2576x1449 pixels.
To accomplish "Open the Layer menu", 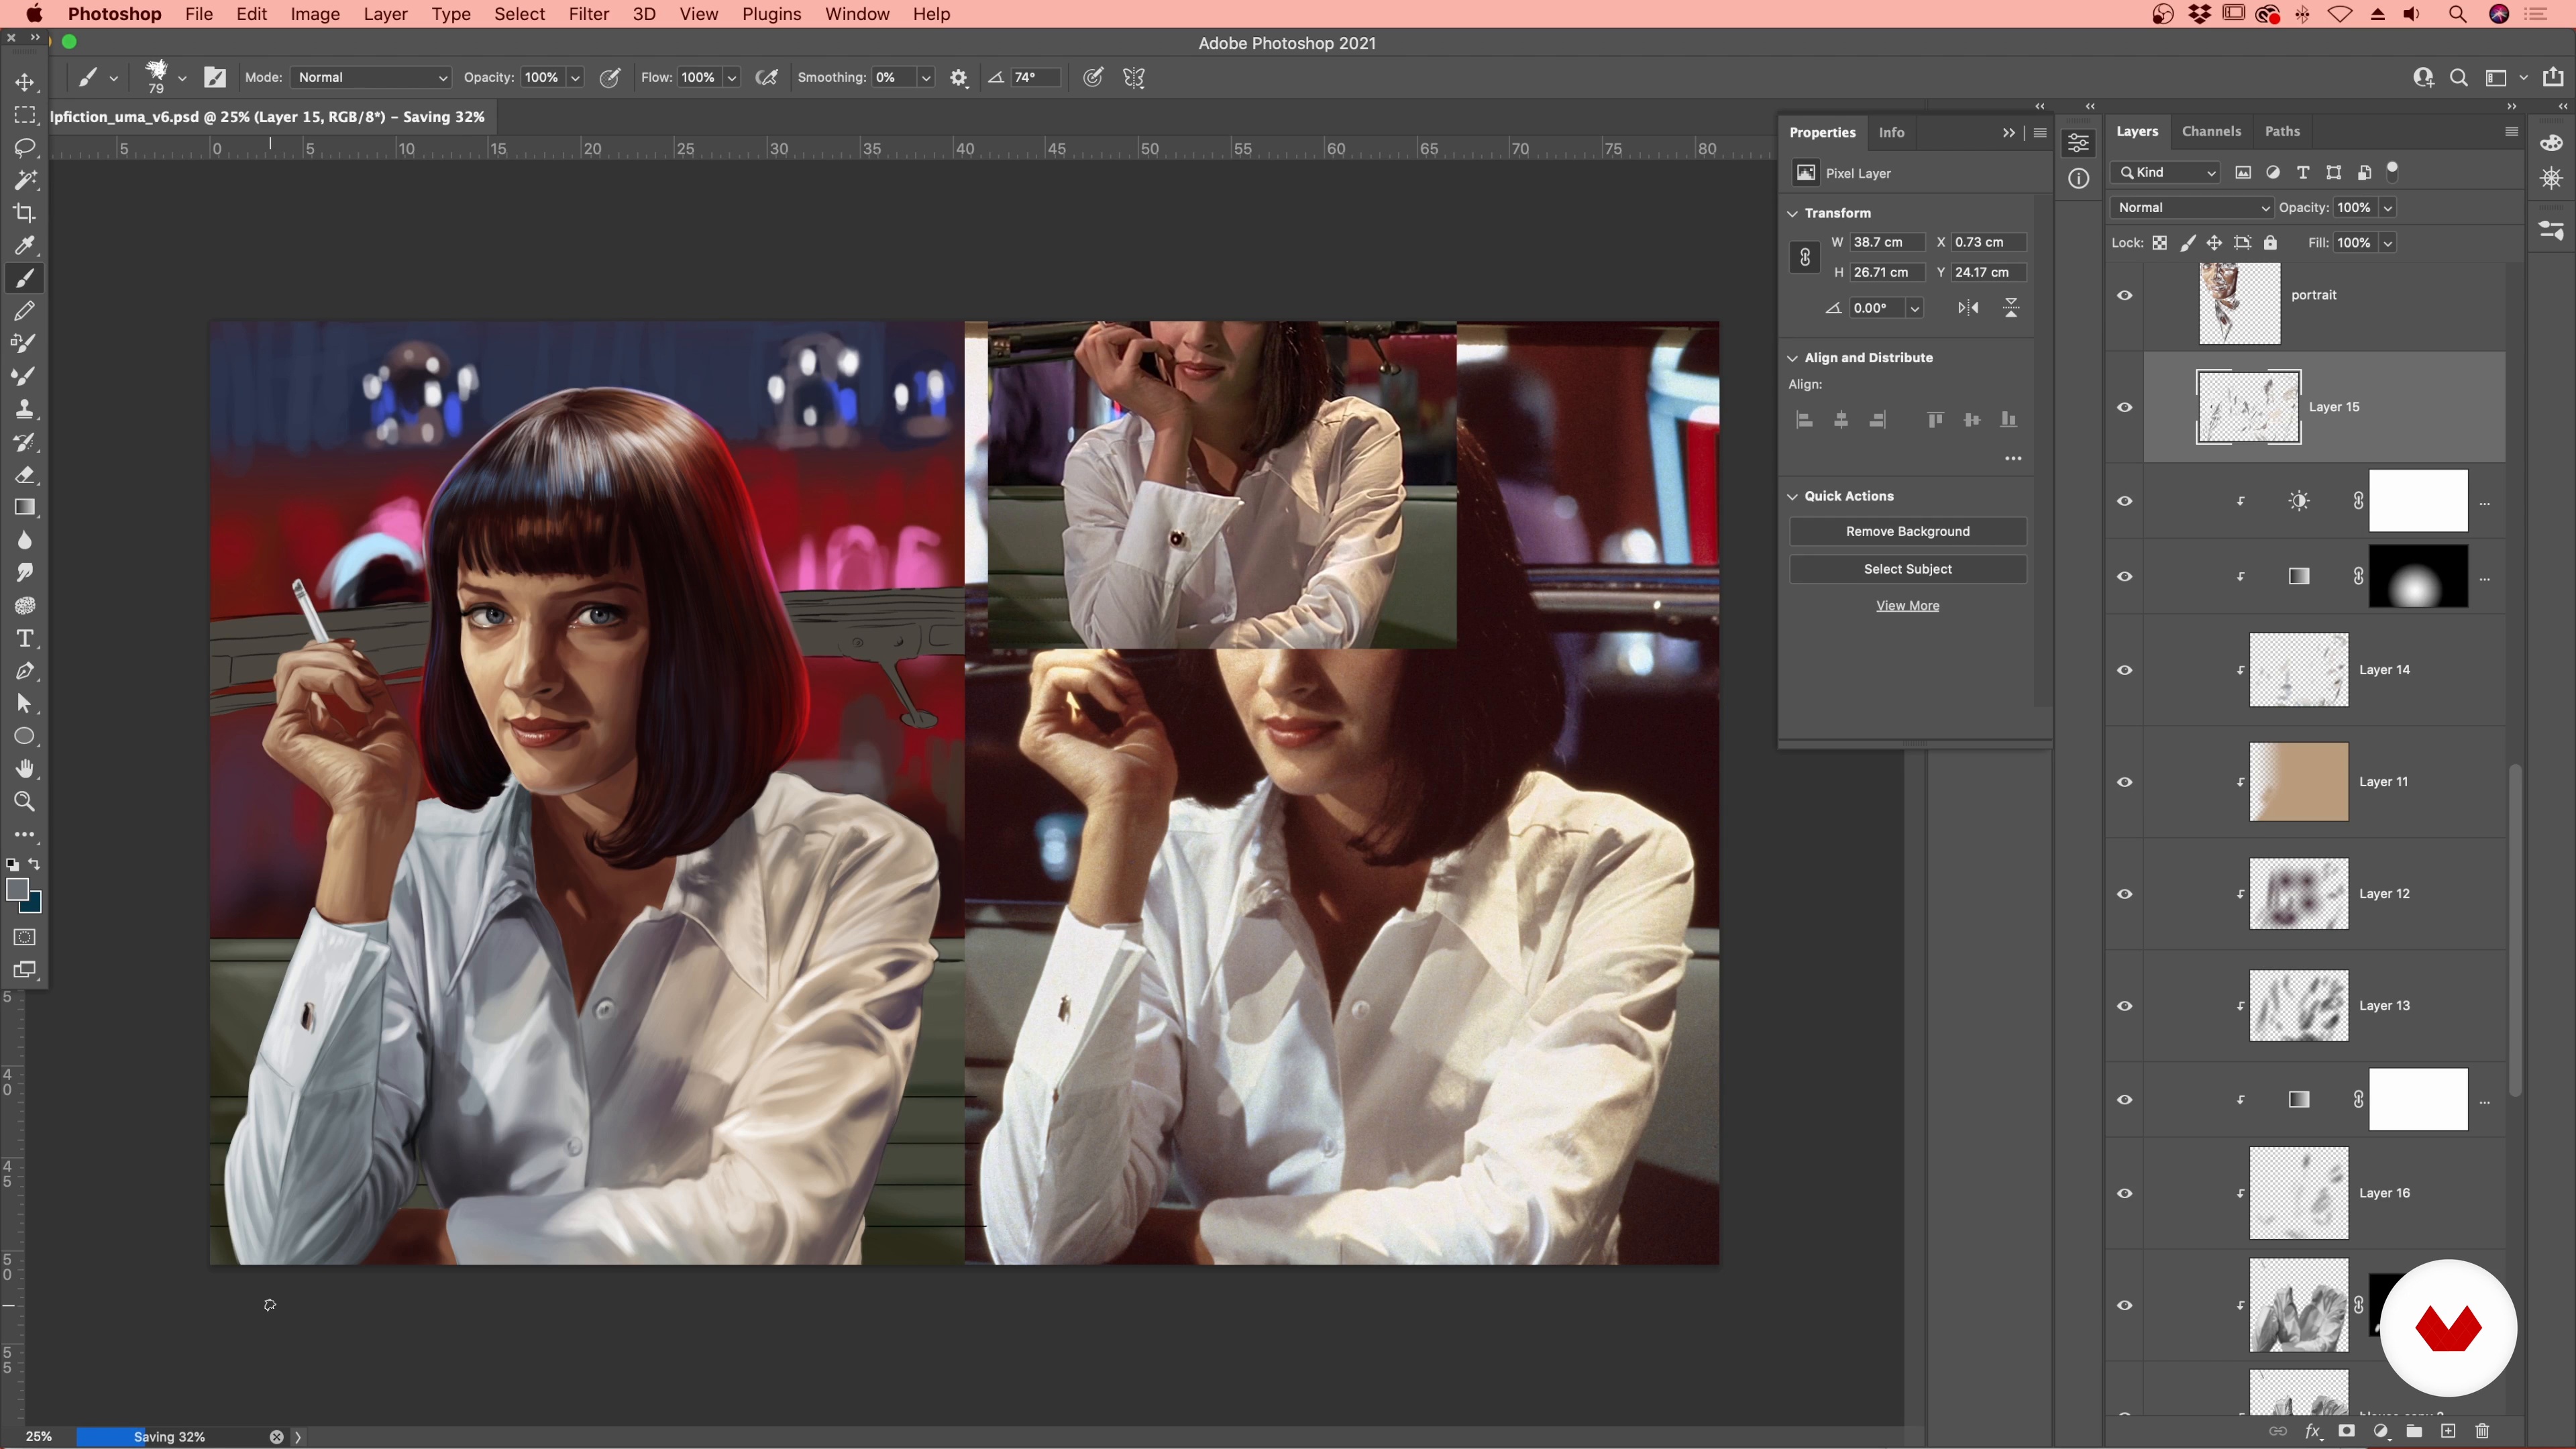I will coord(385,14).
